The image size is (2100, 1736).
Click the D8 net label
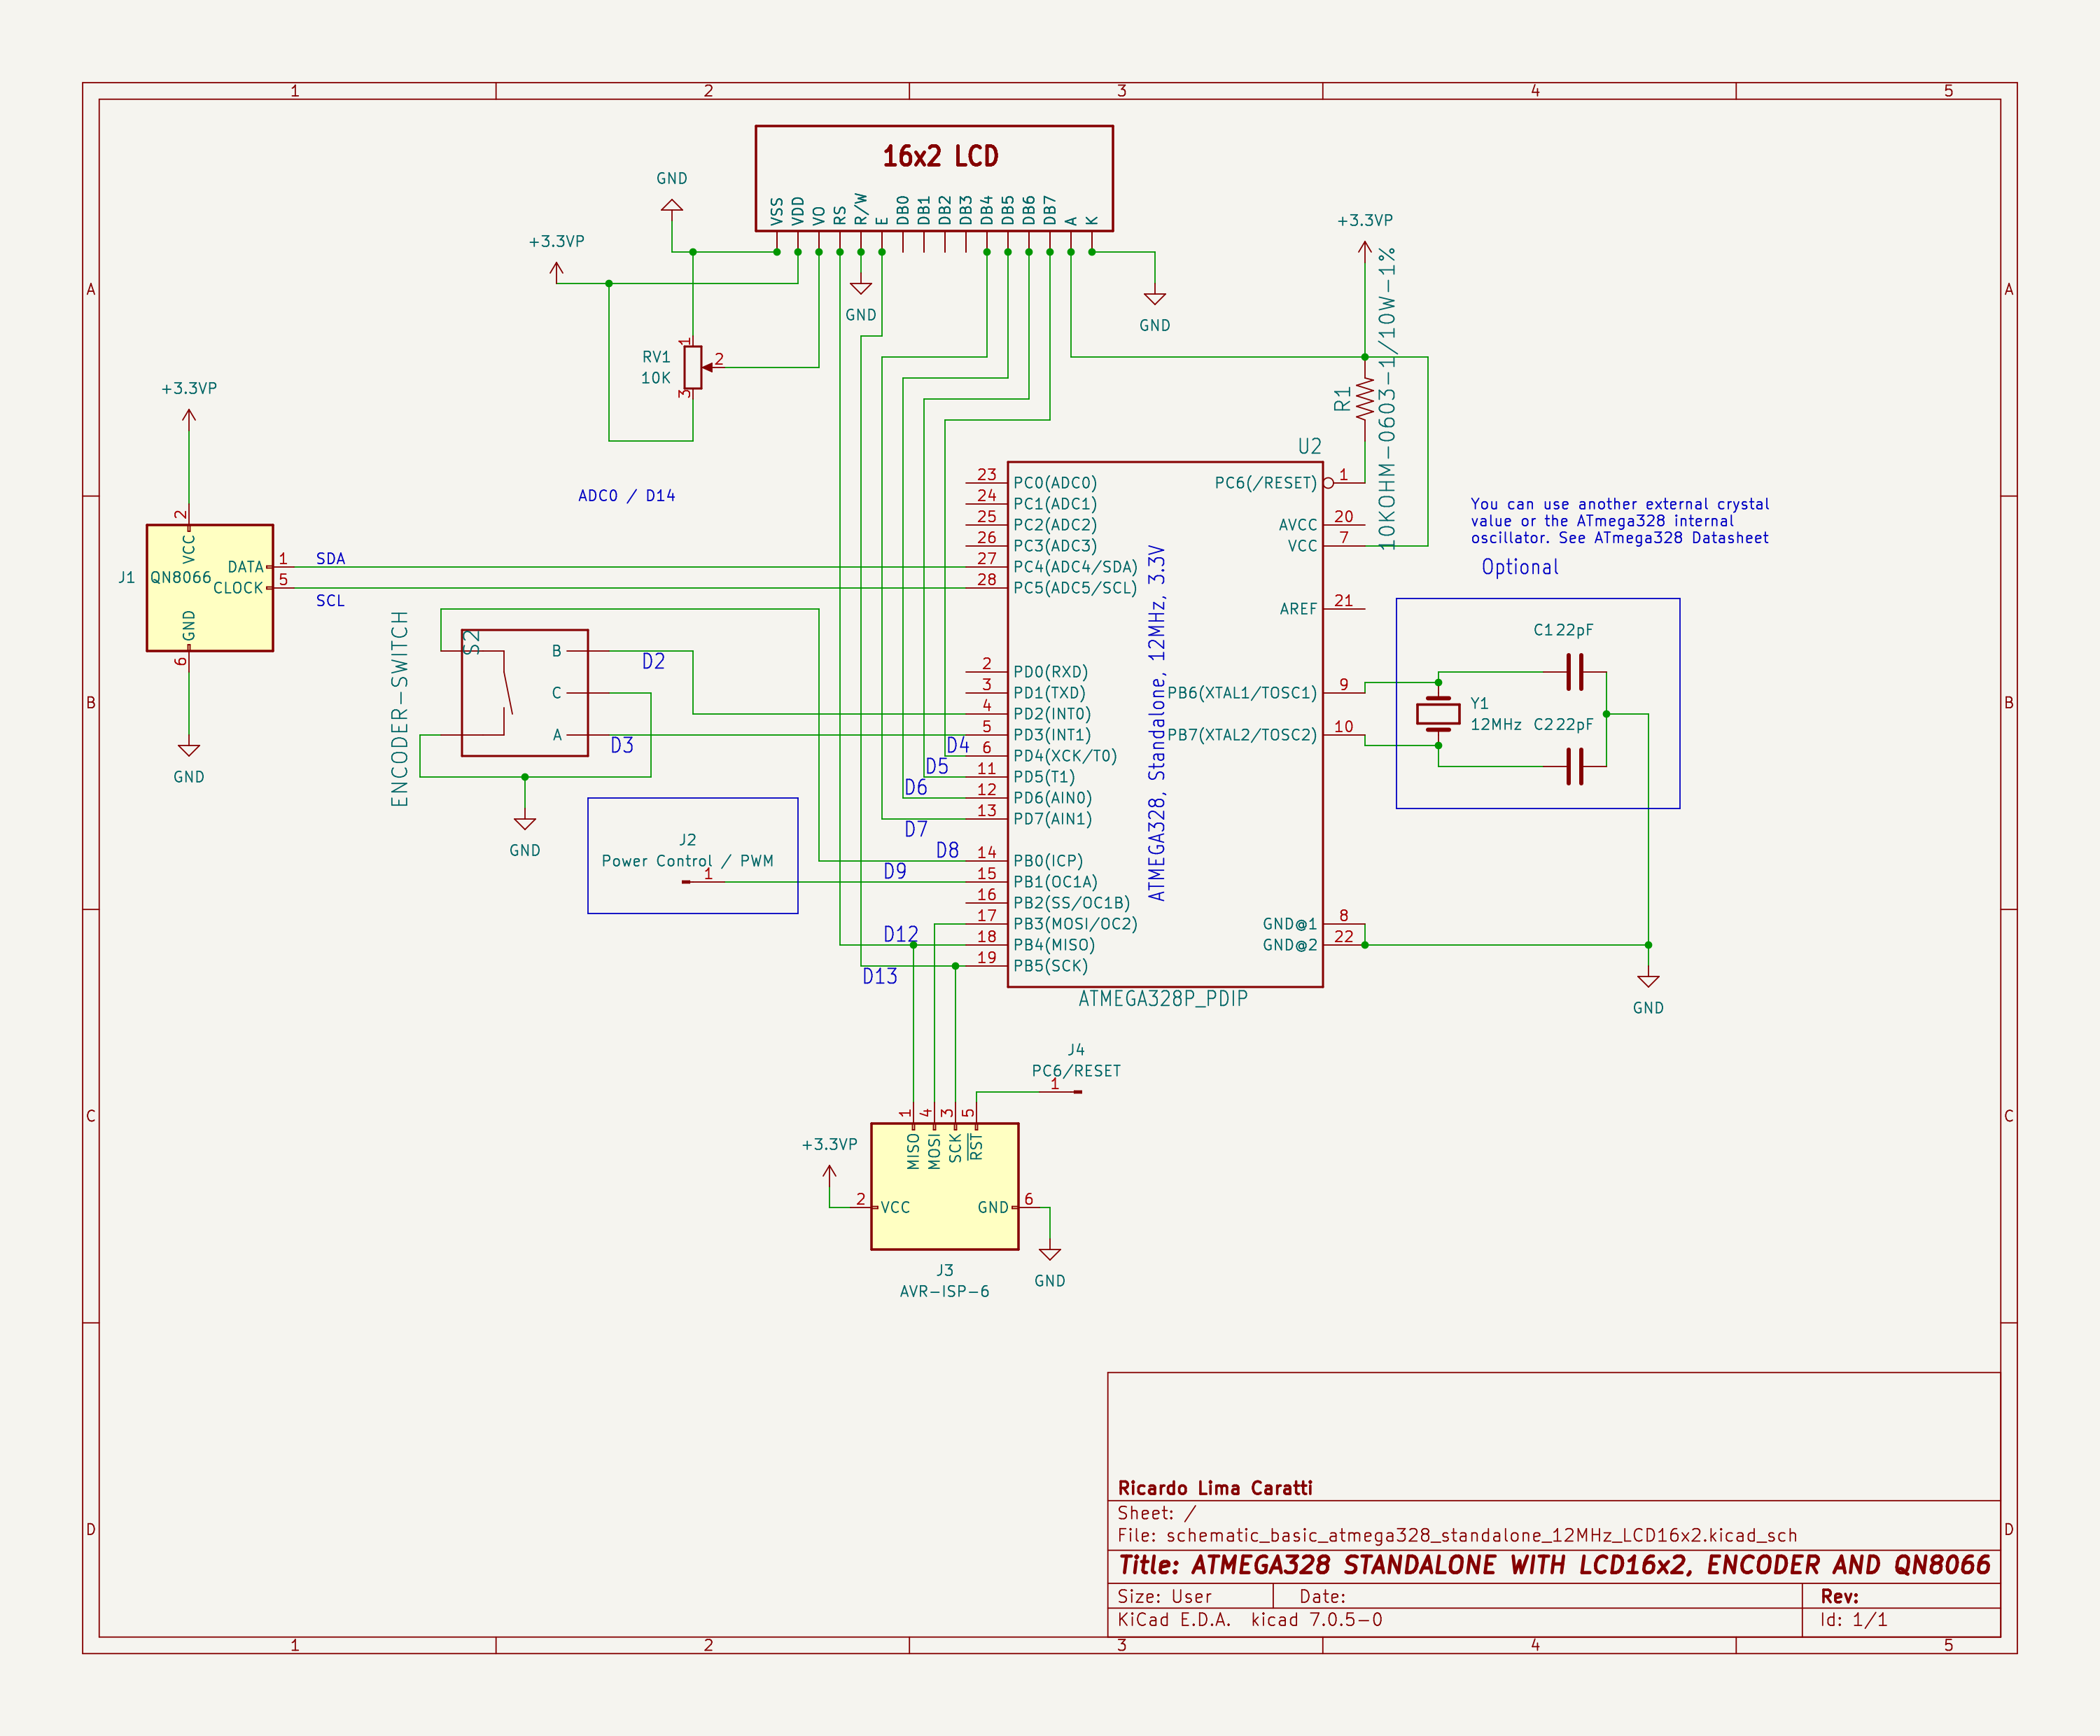(948, 851)
